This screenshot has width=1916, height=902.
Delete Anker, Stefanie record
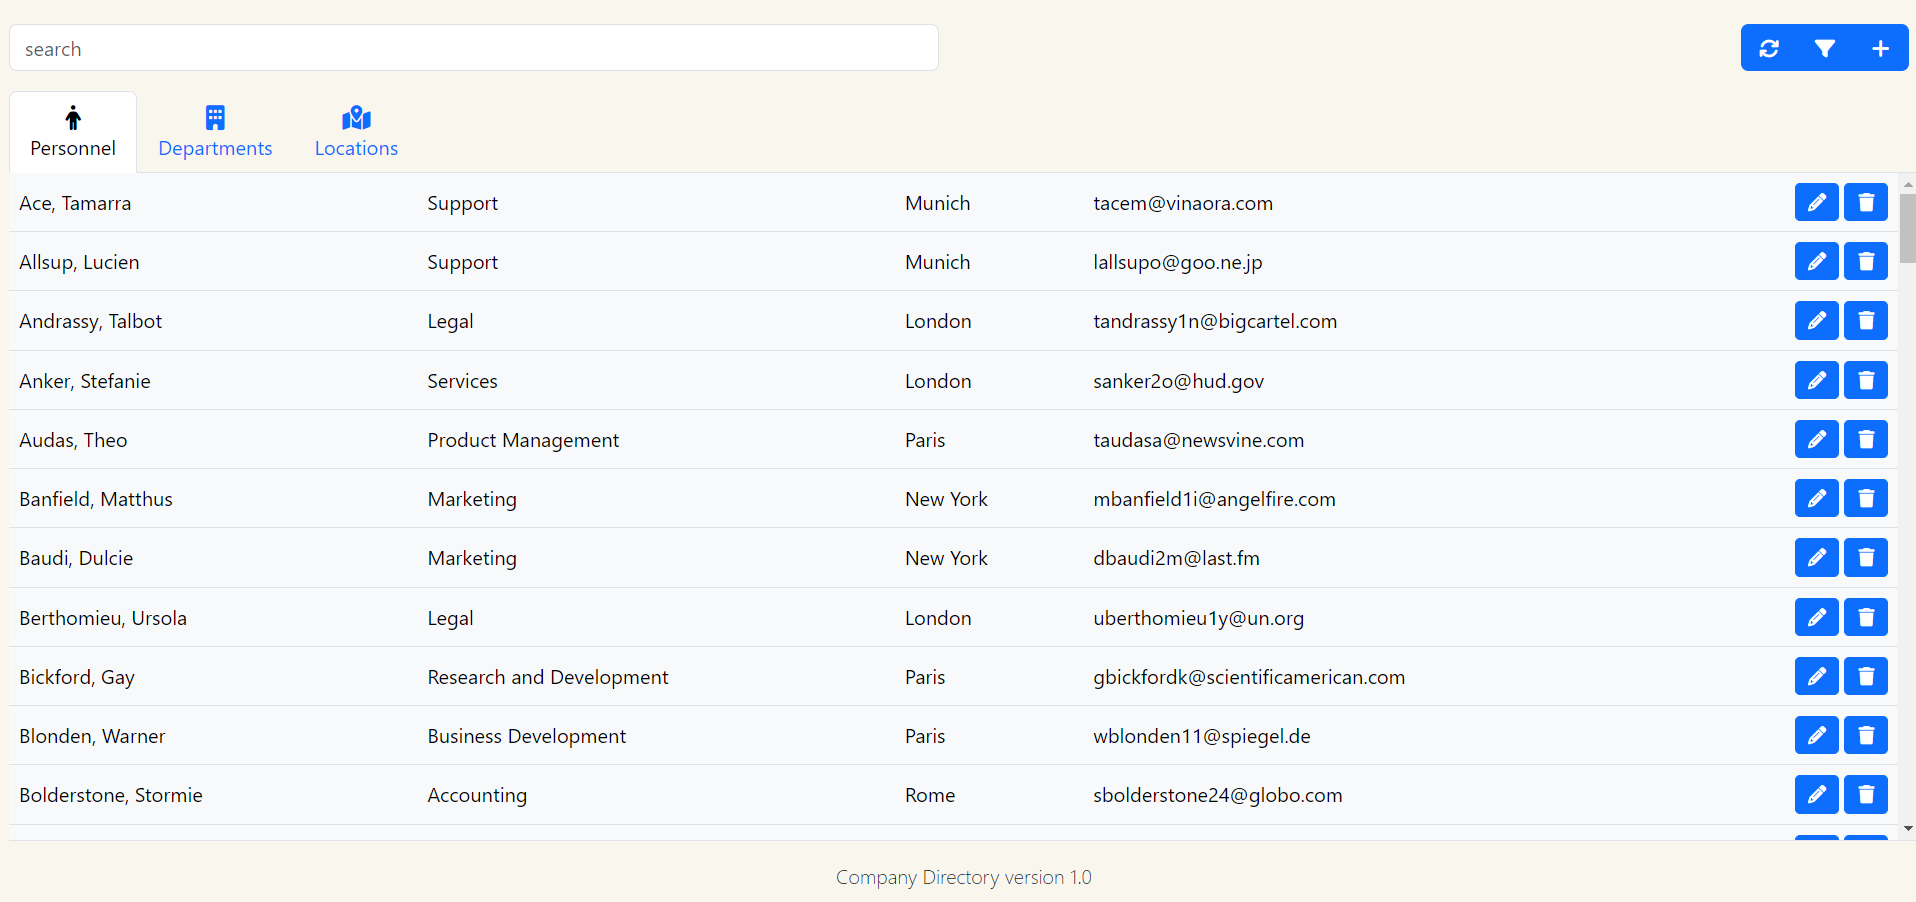pos(1866,380)
